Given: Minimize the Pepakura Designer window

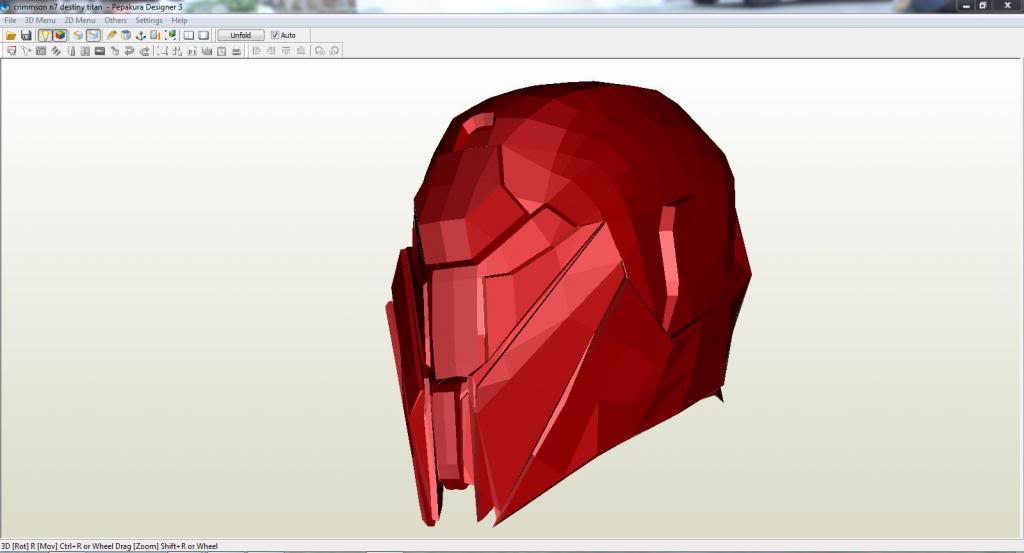Looking at the screenshot, I should pos(967,6).
